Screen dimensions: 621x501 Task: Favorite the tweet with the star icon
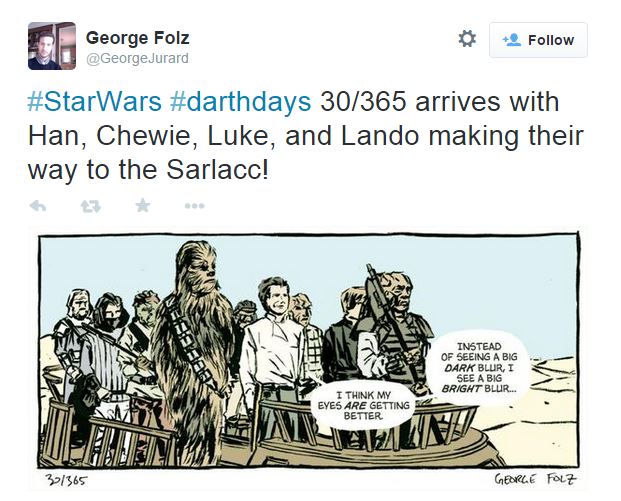[x=143, y=206]
